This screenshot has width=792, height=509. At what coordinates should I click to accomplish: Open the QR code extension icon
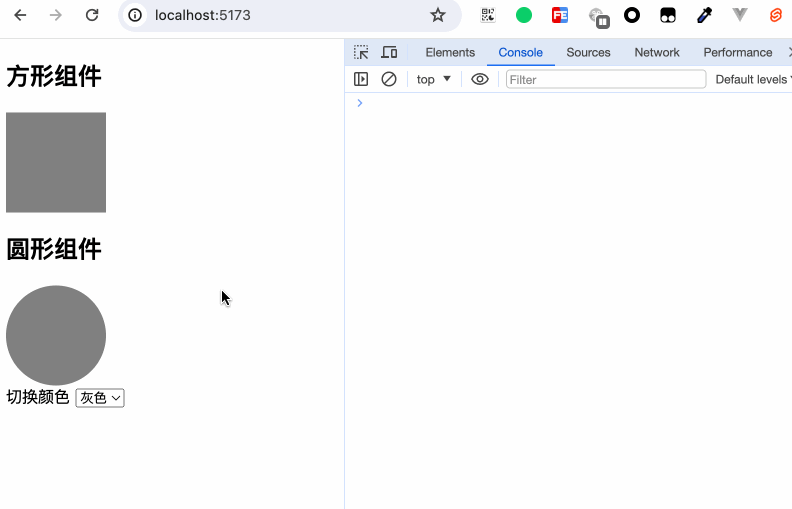pyautogui.click(x=488, y=15)
